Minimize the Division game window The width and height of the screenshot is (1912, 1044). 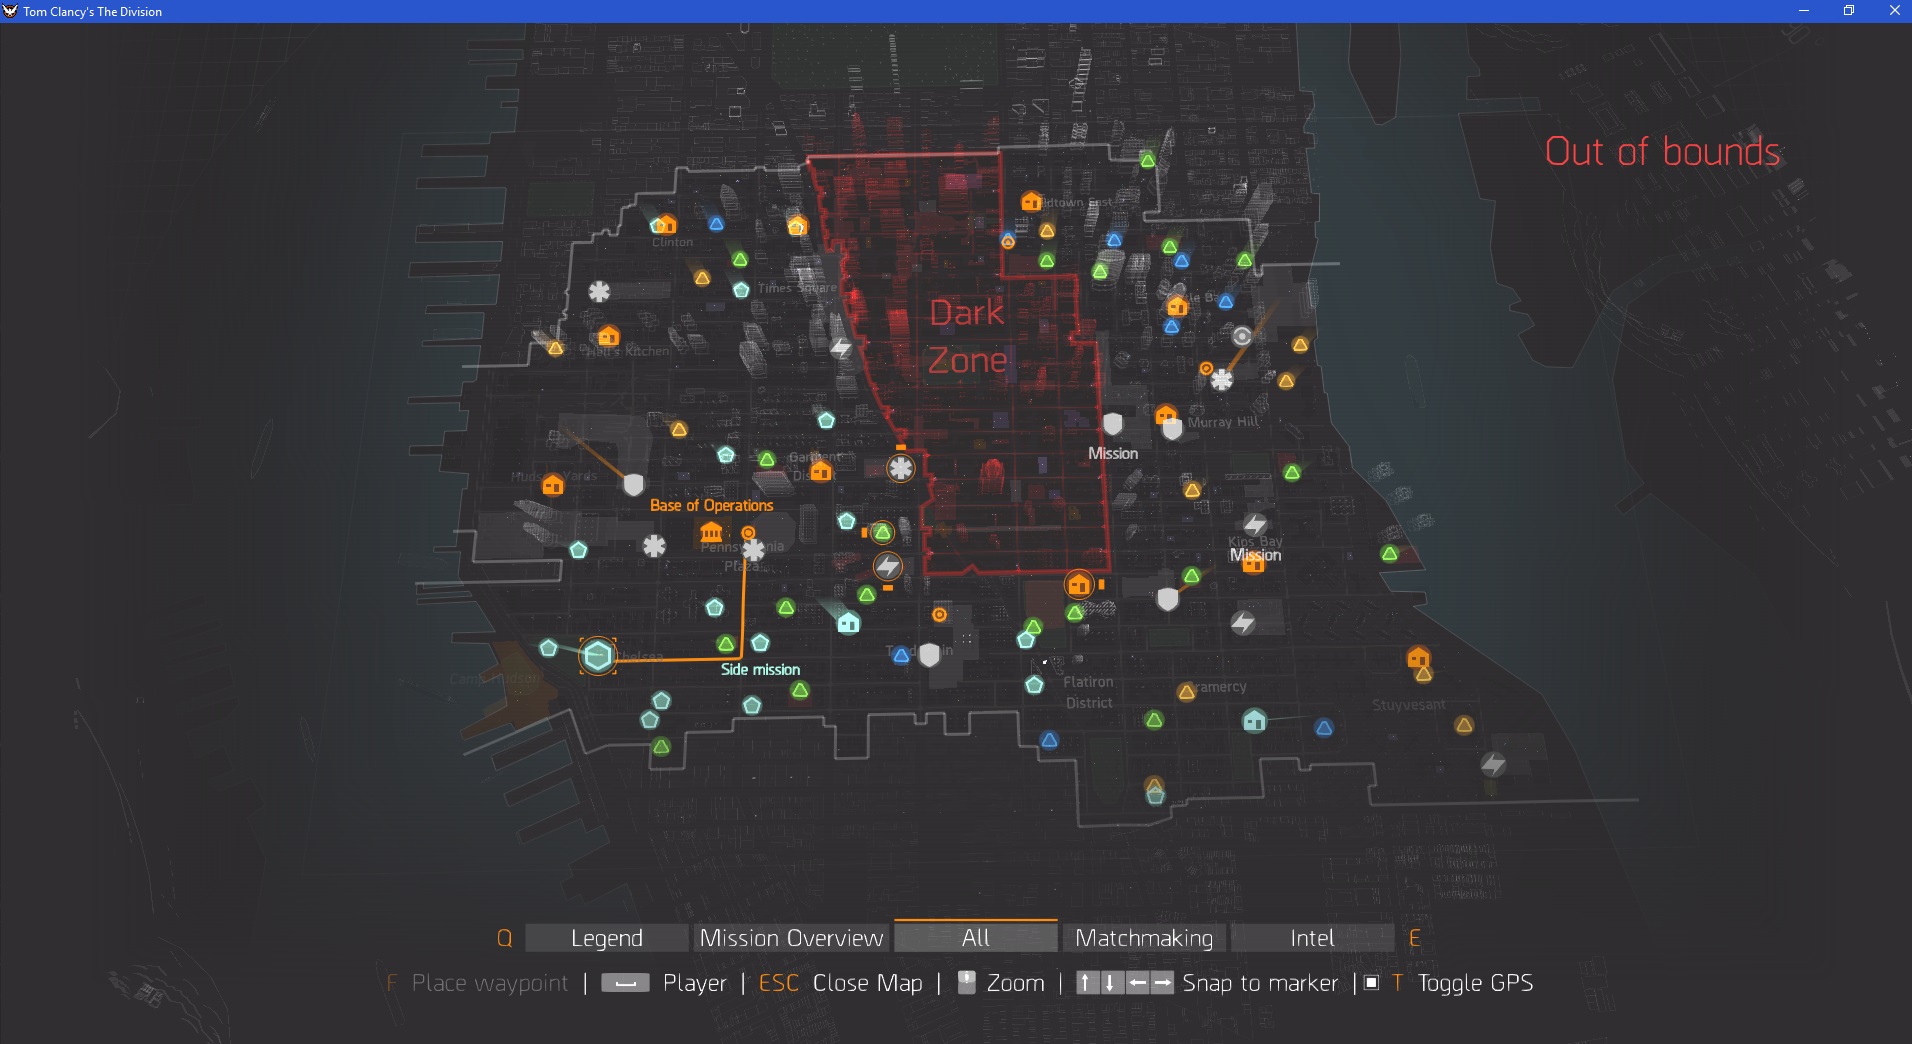pyautogui.click(x=1804, y=11)
